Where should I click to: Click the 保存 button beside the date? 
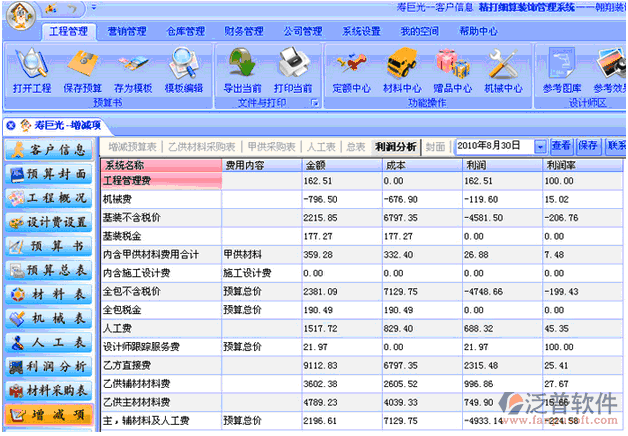588,147
